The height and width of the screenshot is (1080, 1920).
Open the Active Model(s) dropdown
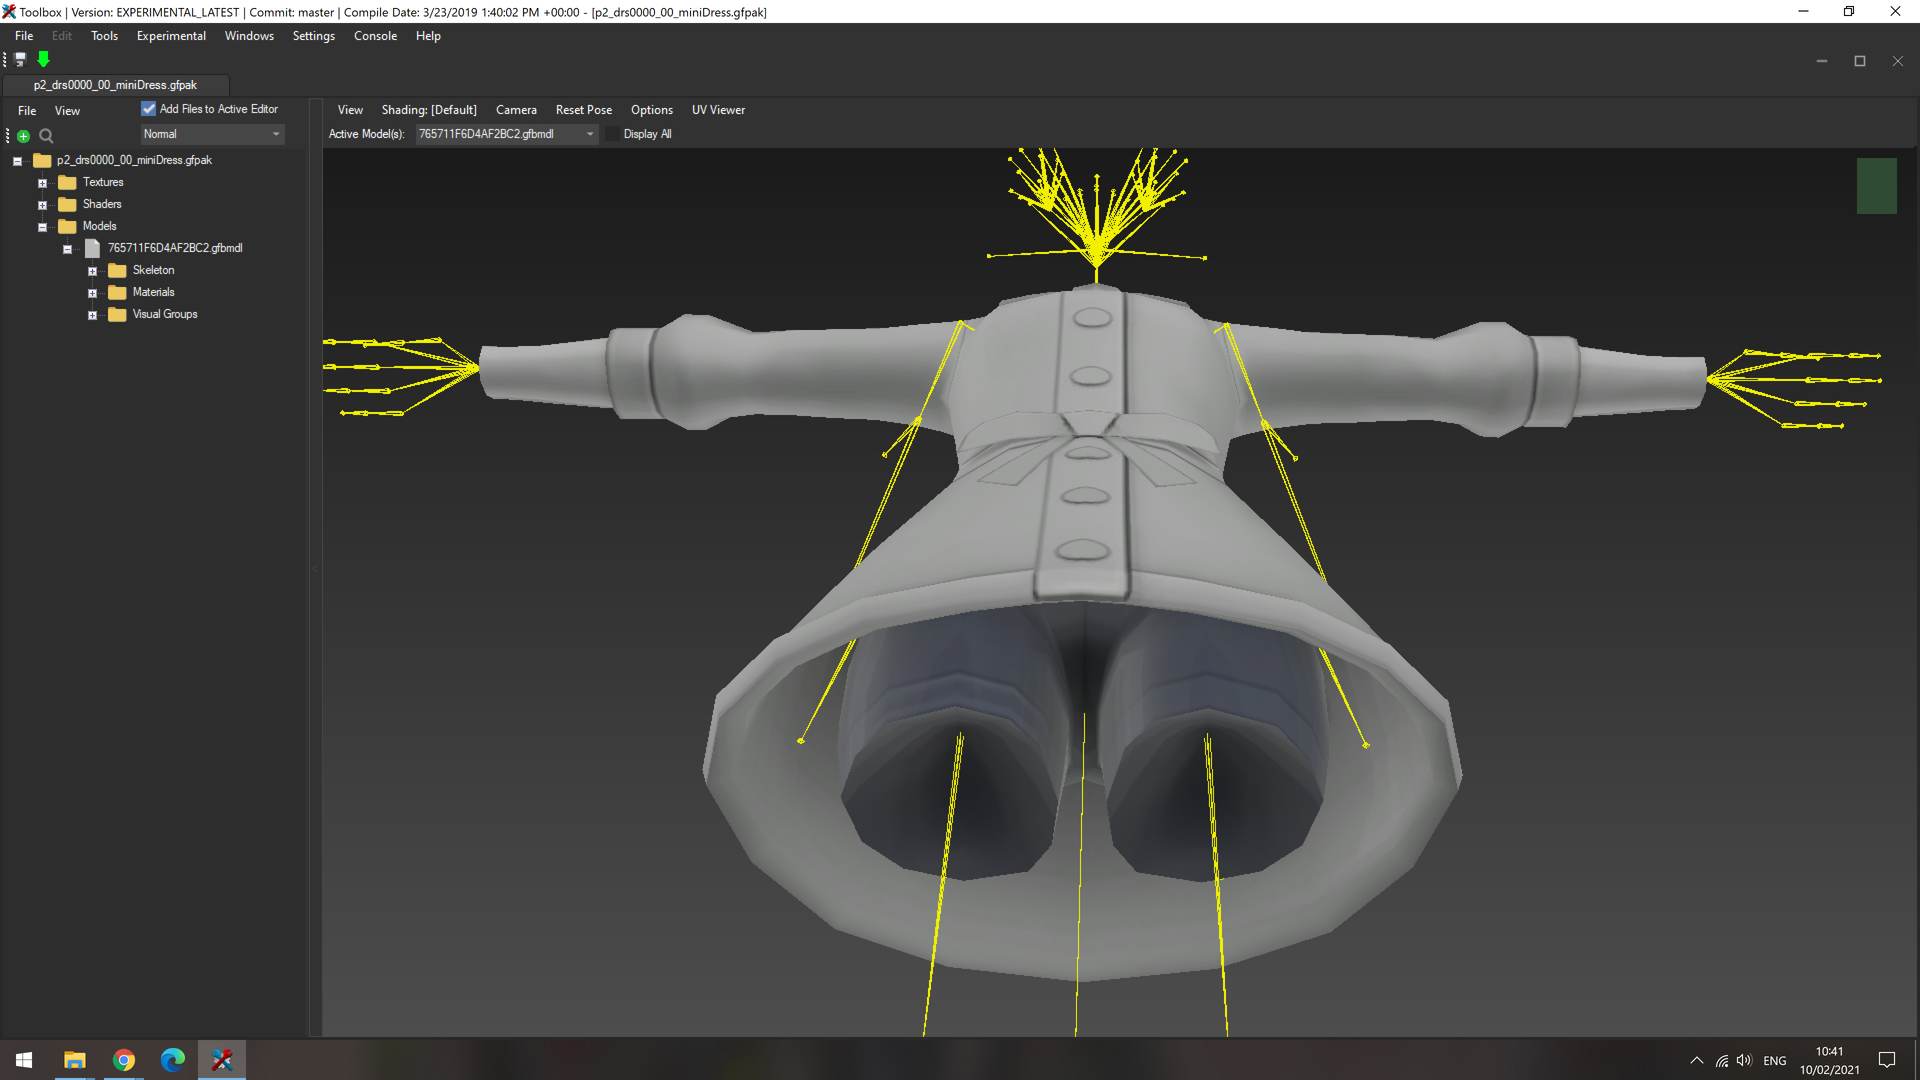coord(507,134)
